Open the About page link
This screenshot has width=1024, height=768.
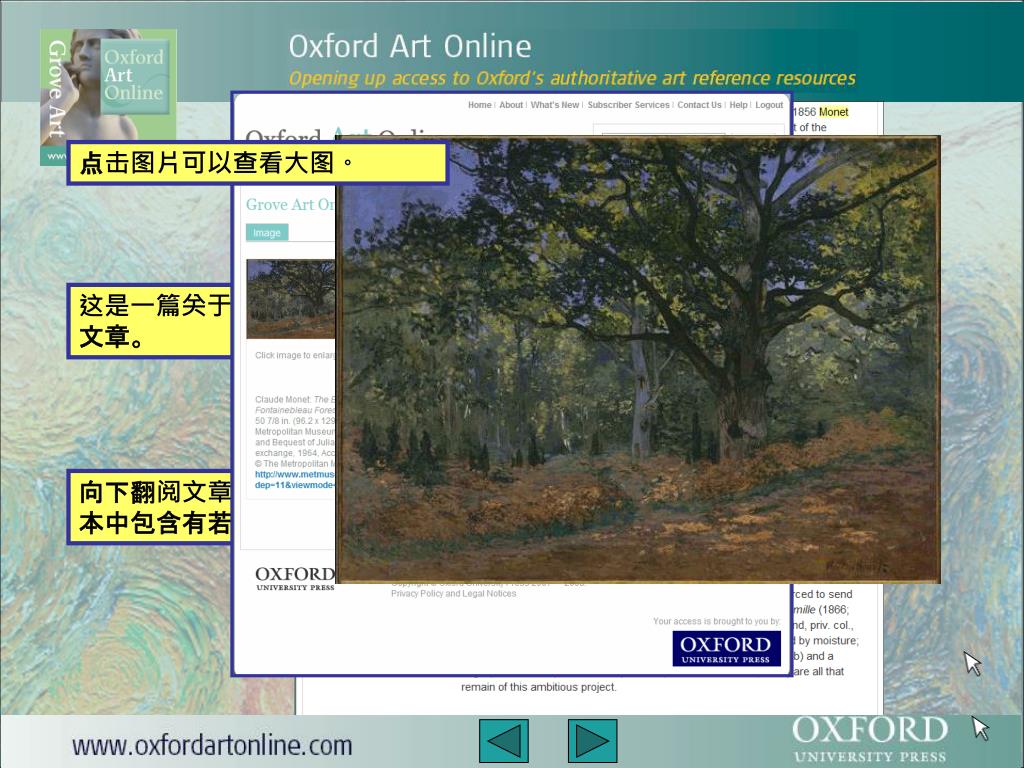coord(511,105)
